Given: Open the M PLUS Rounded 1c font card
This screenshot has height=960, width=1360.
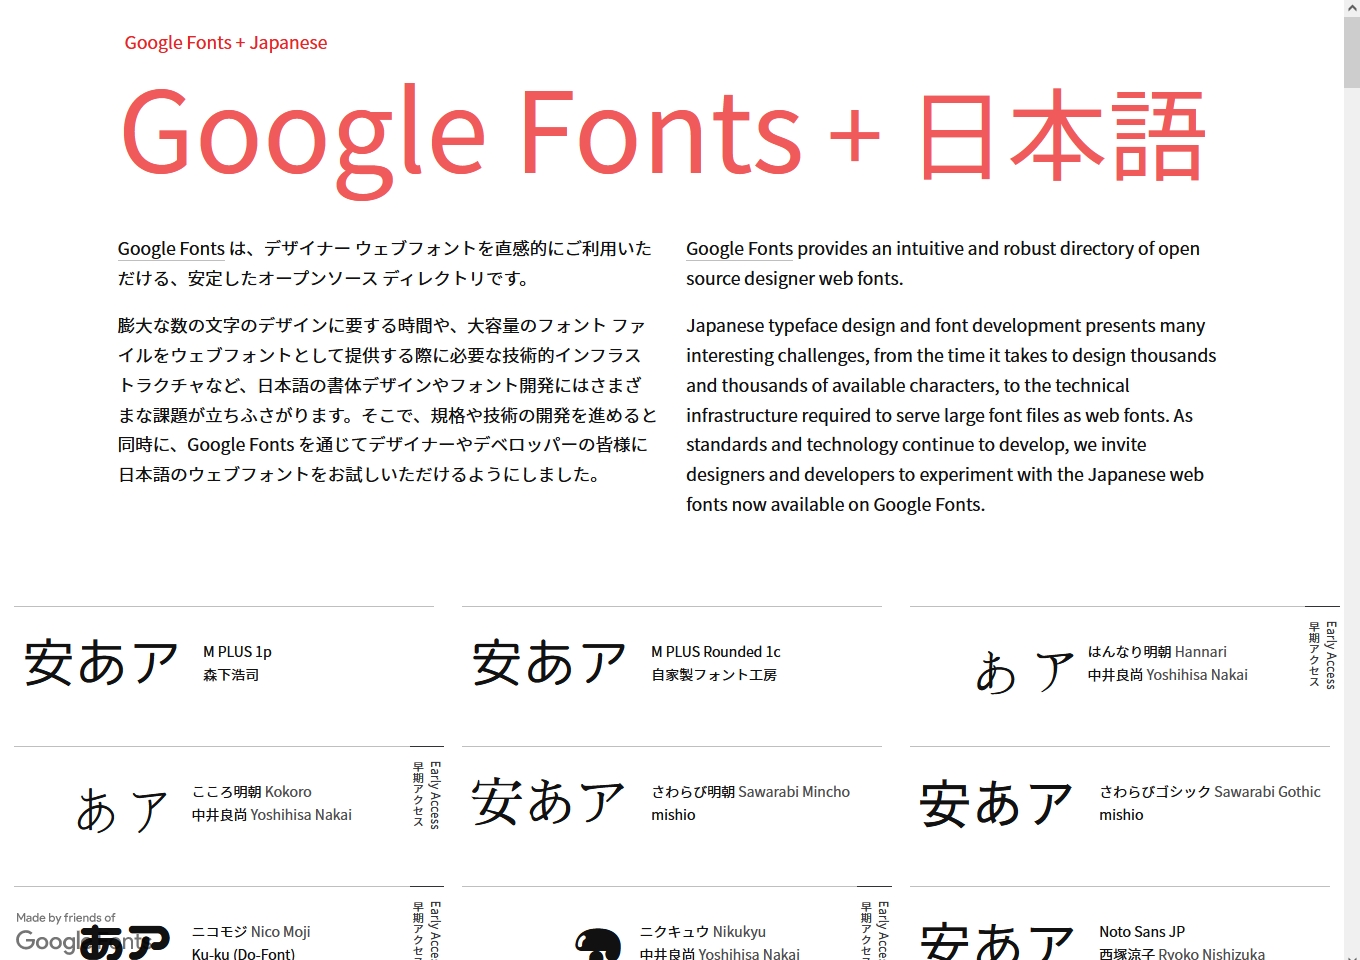Looking at the screenshot, I should click(x=672, y=676).
